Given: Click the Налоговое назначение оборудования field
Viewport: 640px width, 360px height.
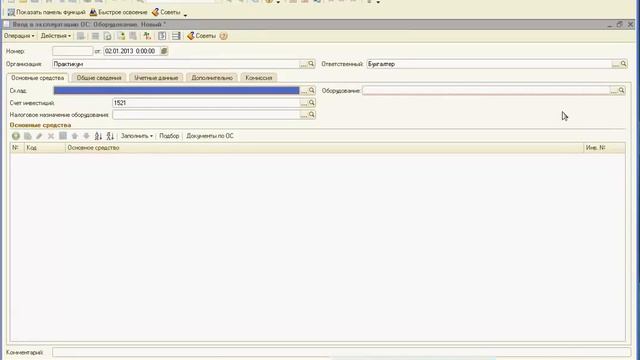Looking at the screenshot, I should (x=206, y=115).
